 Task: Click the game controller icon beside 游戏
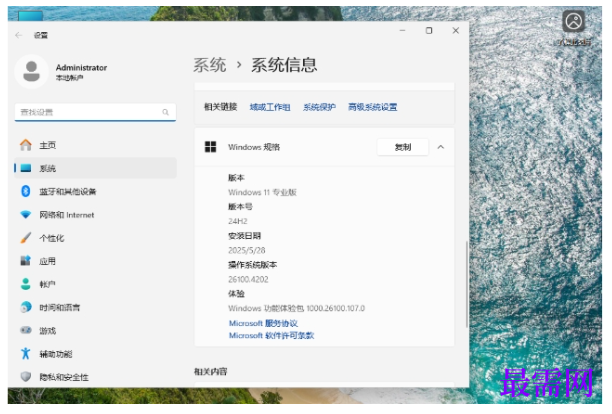coord(26,330)
